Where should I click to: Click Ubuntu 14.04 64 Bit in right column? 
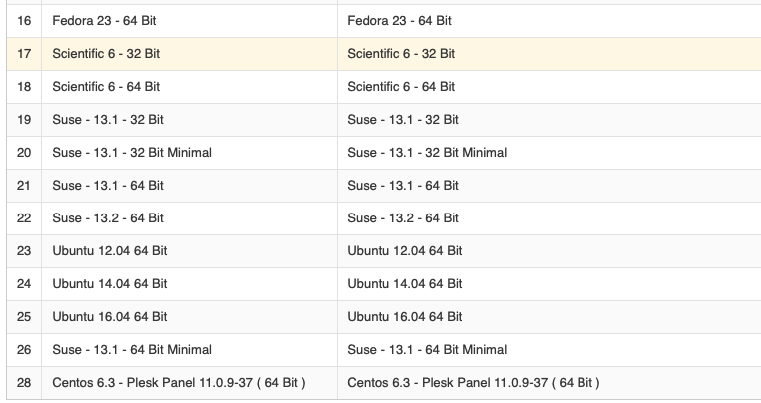click(405, 283)
